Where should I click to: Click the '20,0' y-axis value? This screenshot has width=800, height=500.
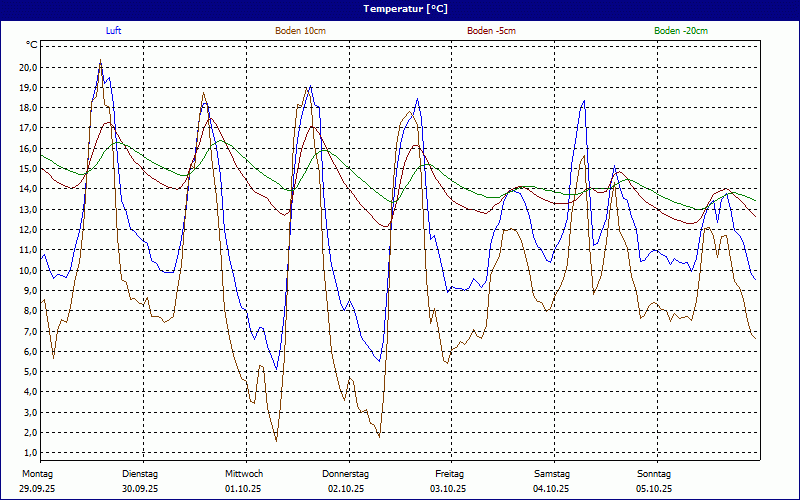click(28, 67)
